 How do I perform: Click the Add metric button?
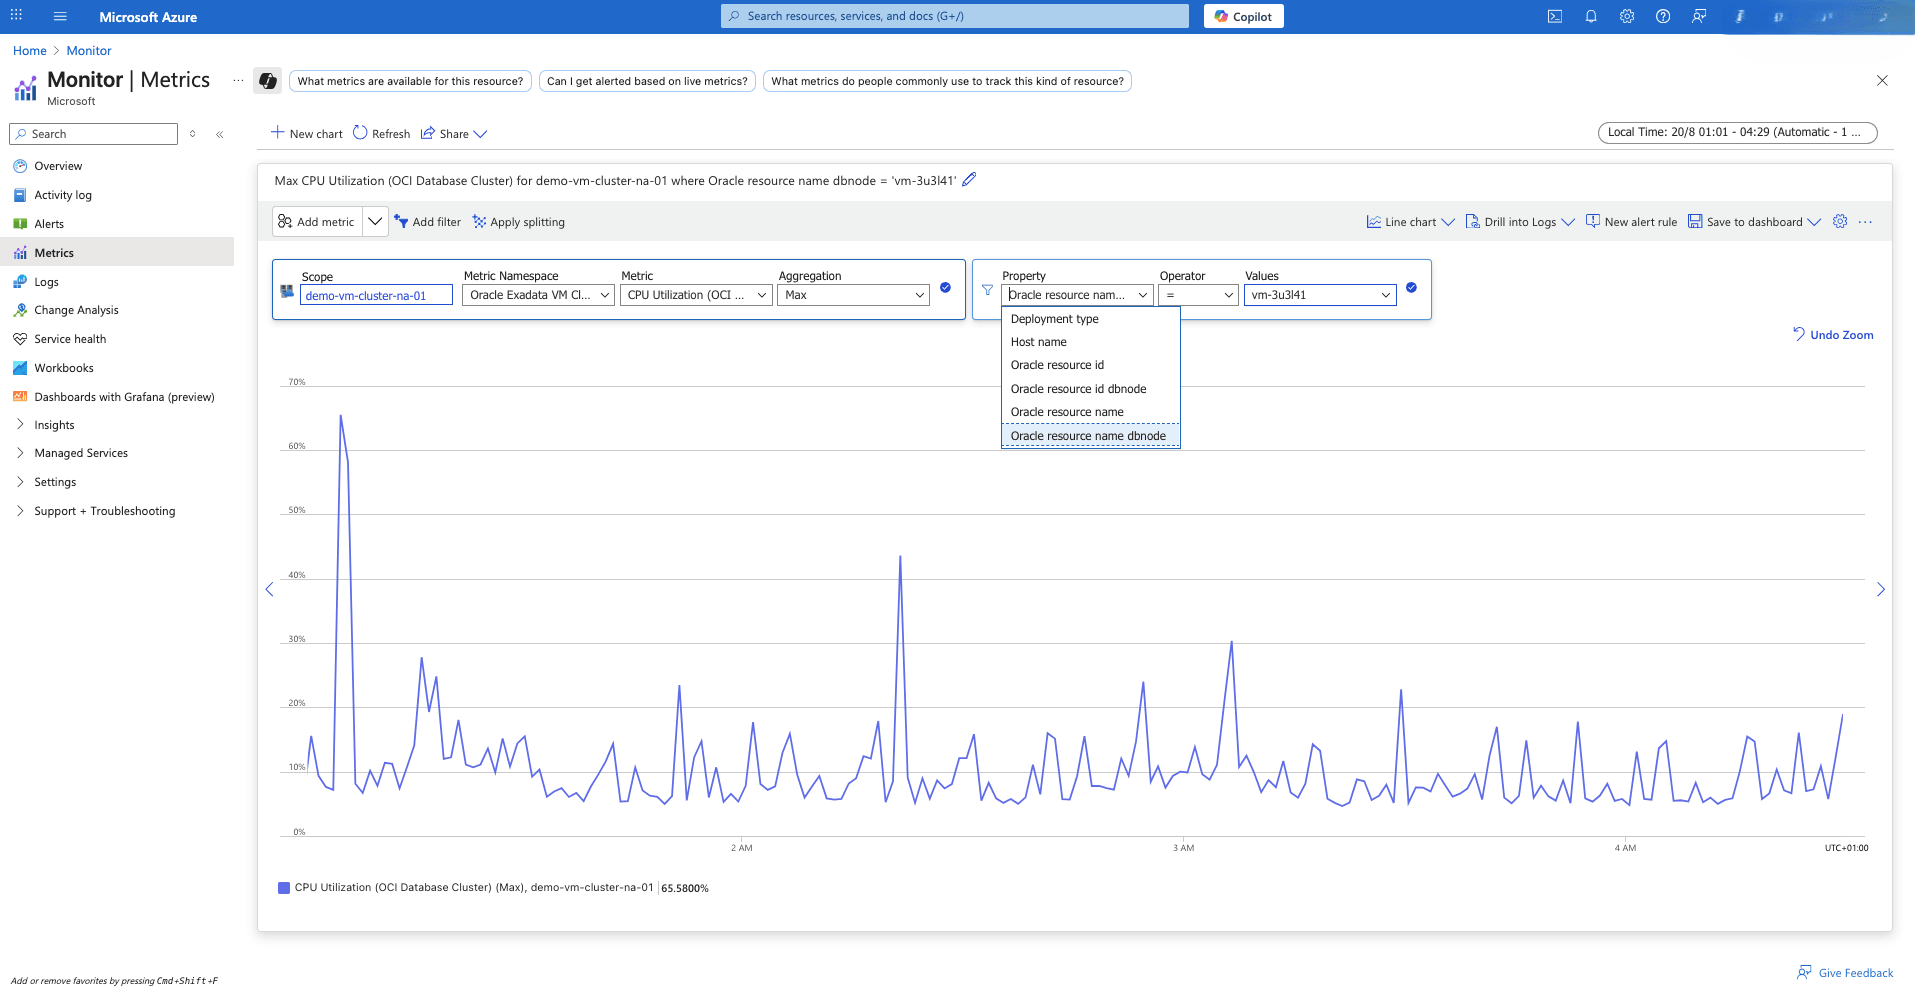(317, 222)
